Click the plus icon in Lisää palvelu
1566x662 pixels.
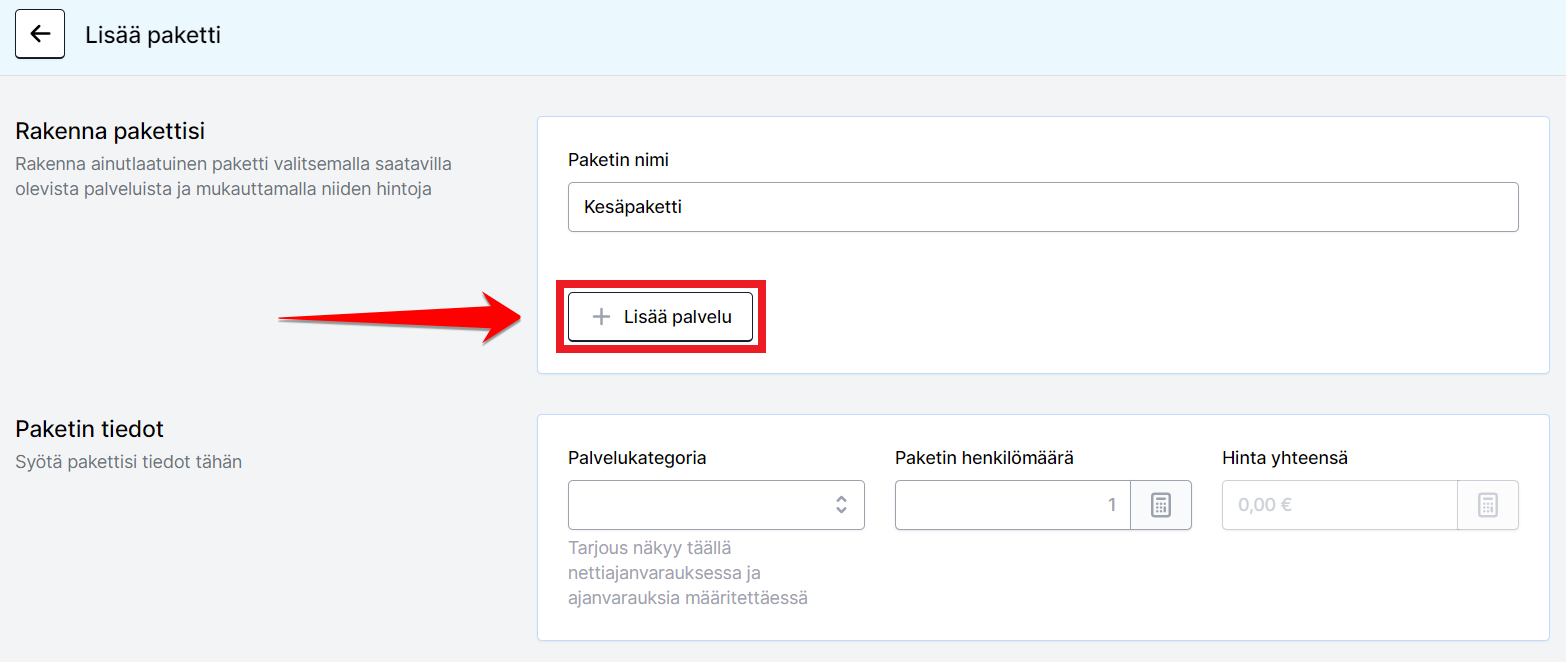click(x=601, y=317)
